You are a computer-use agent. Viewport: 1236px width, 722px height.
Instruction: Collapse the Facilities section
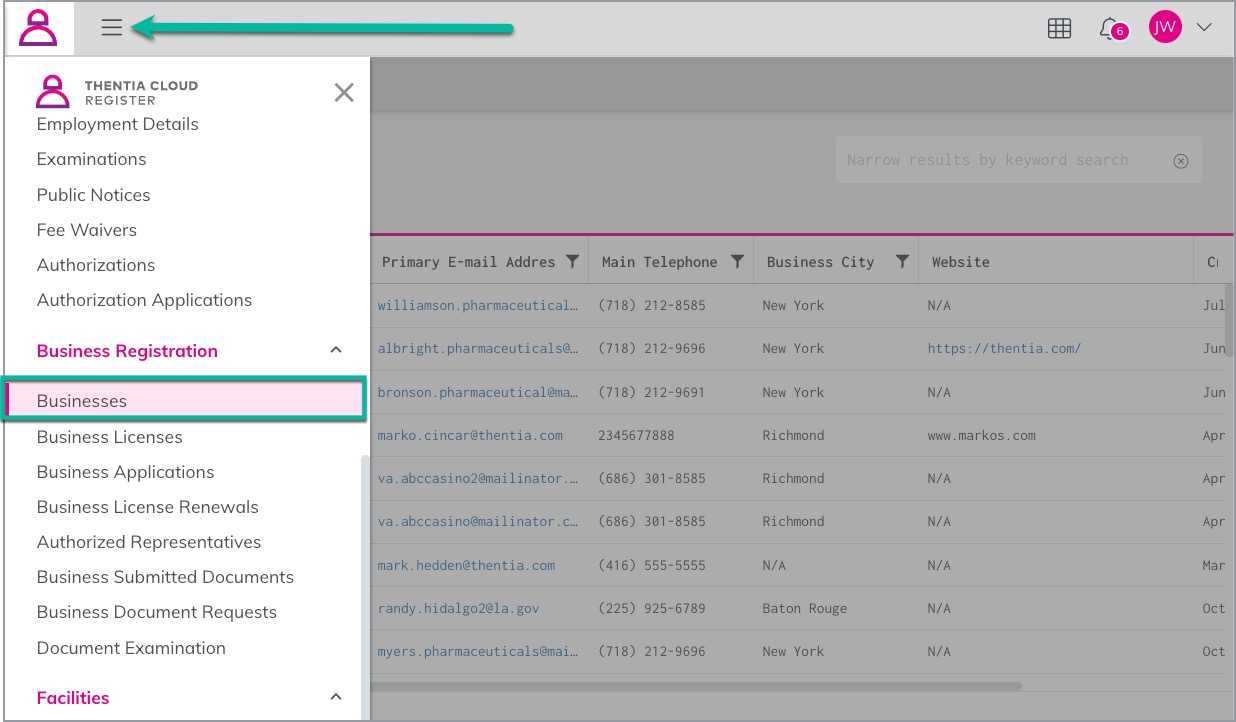click(336, 697)
